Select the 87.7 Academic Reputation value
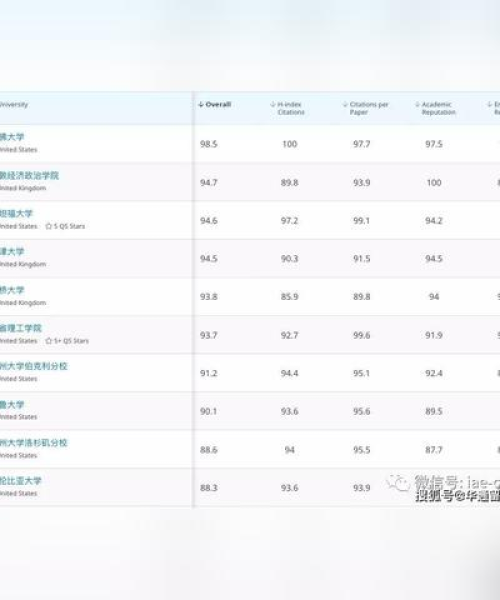Viewport: 500px width, 600px height. coord(434,450)
